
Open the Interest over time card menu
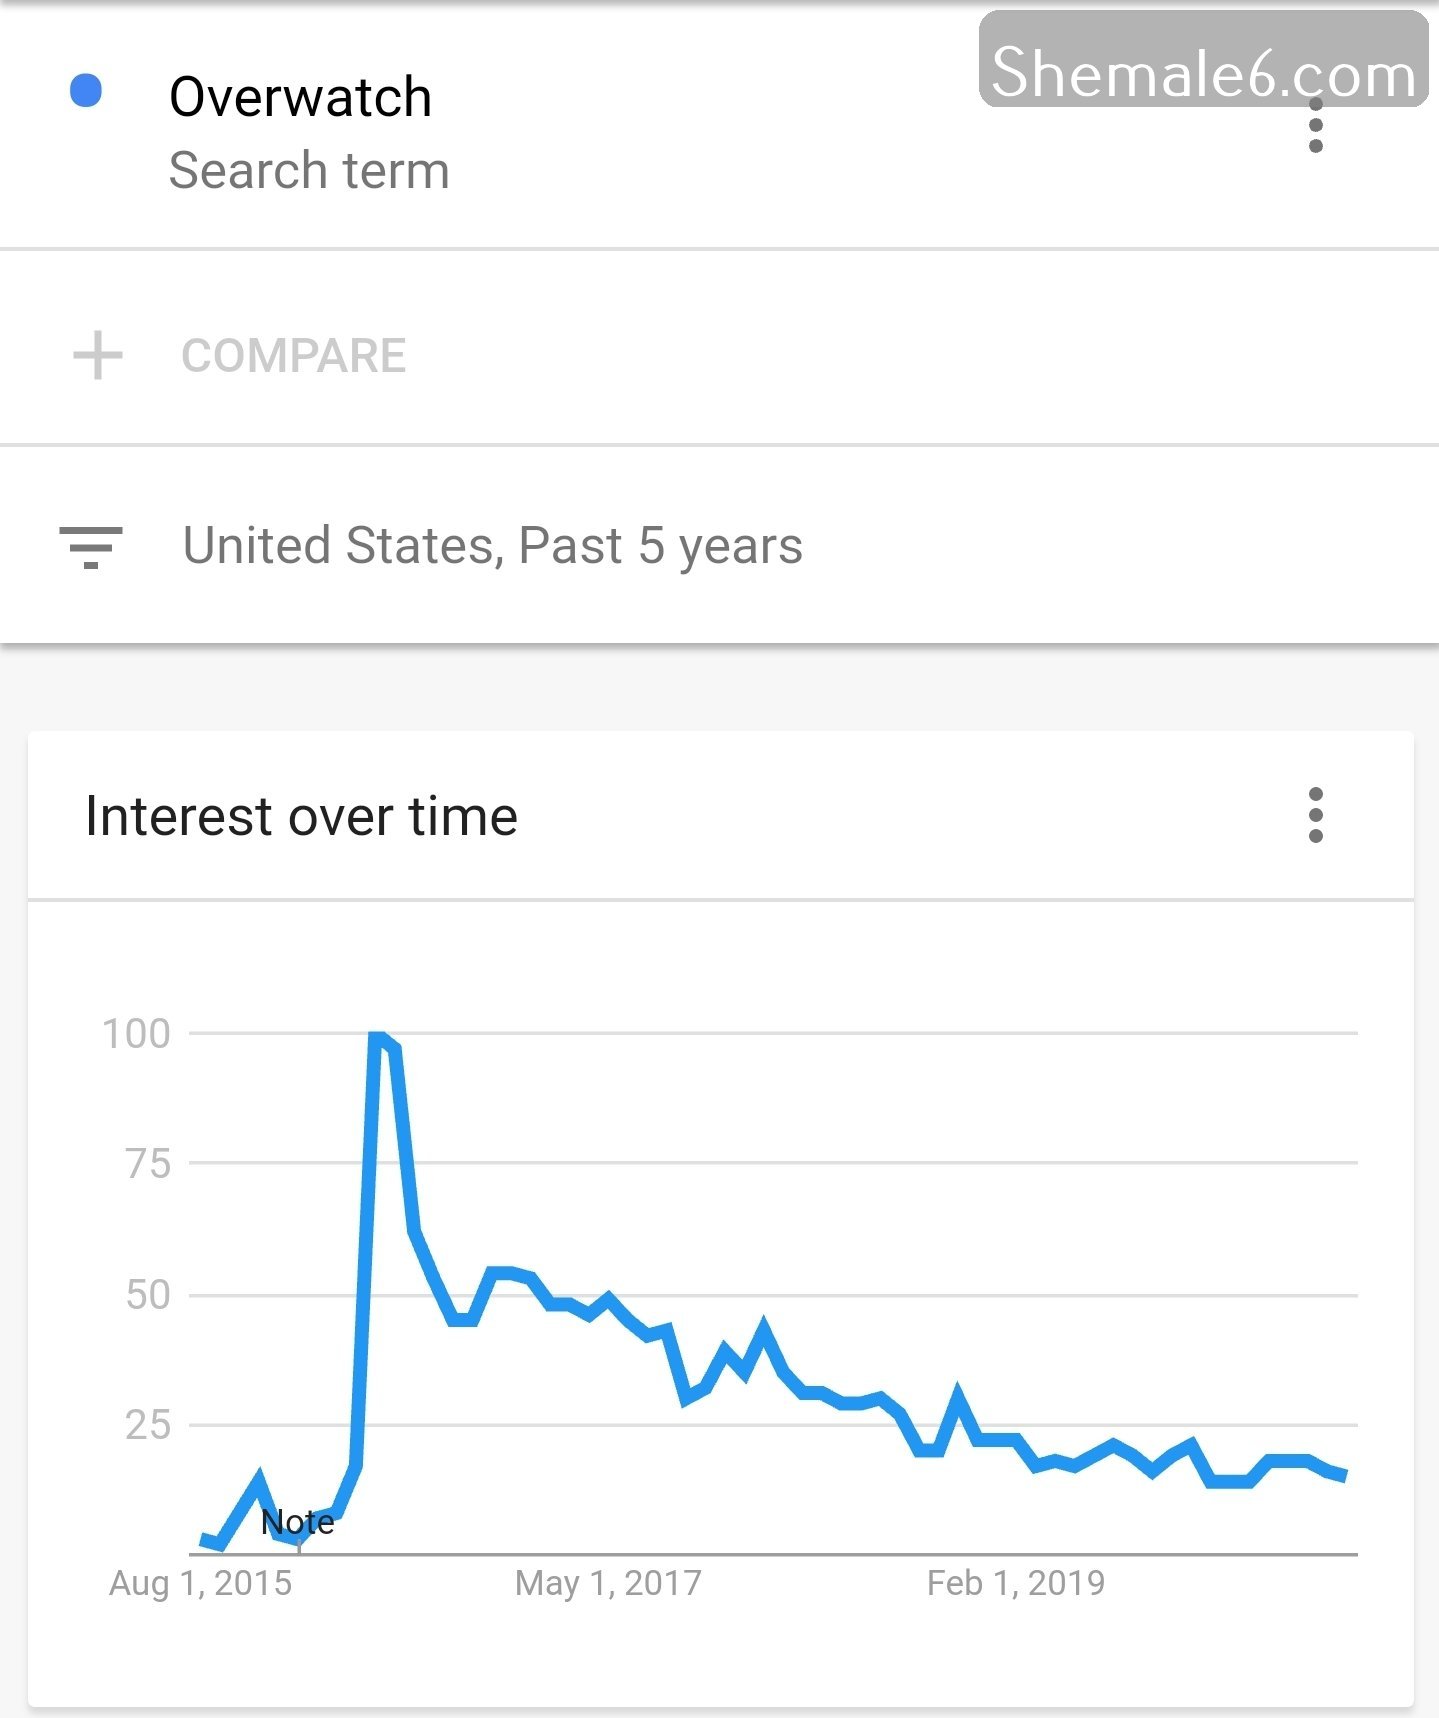coord(1315,815)
